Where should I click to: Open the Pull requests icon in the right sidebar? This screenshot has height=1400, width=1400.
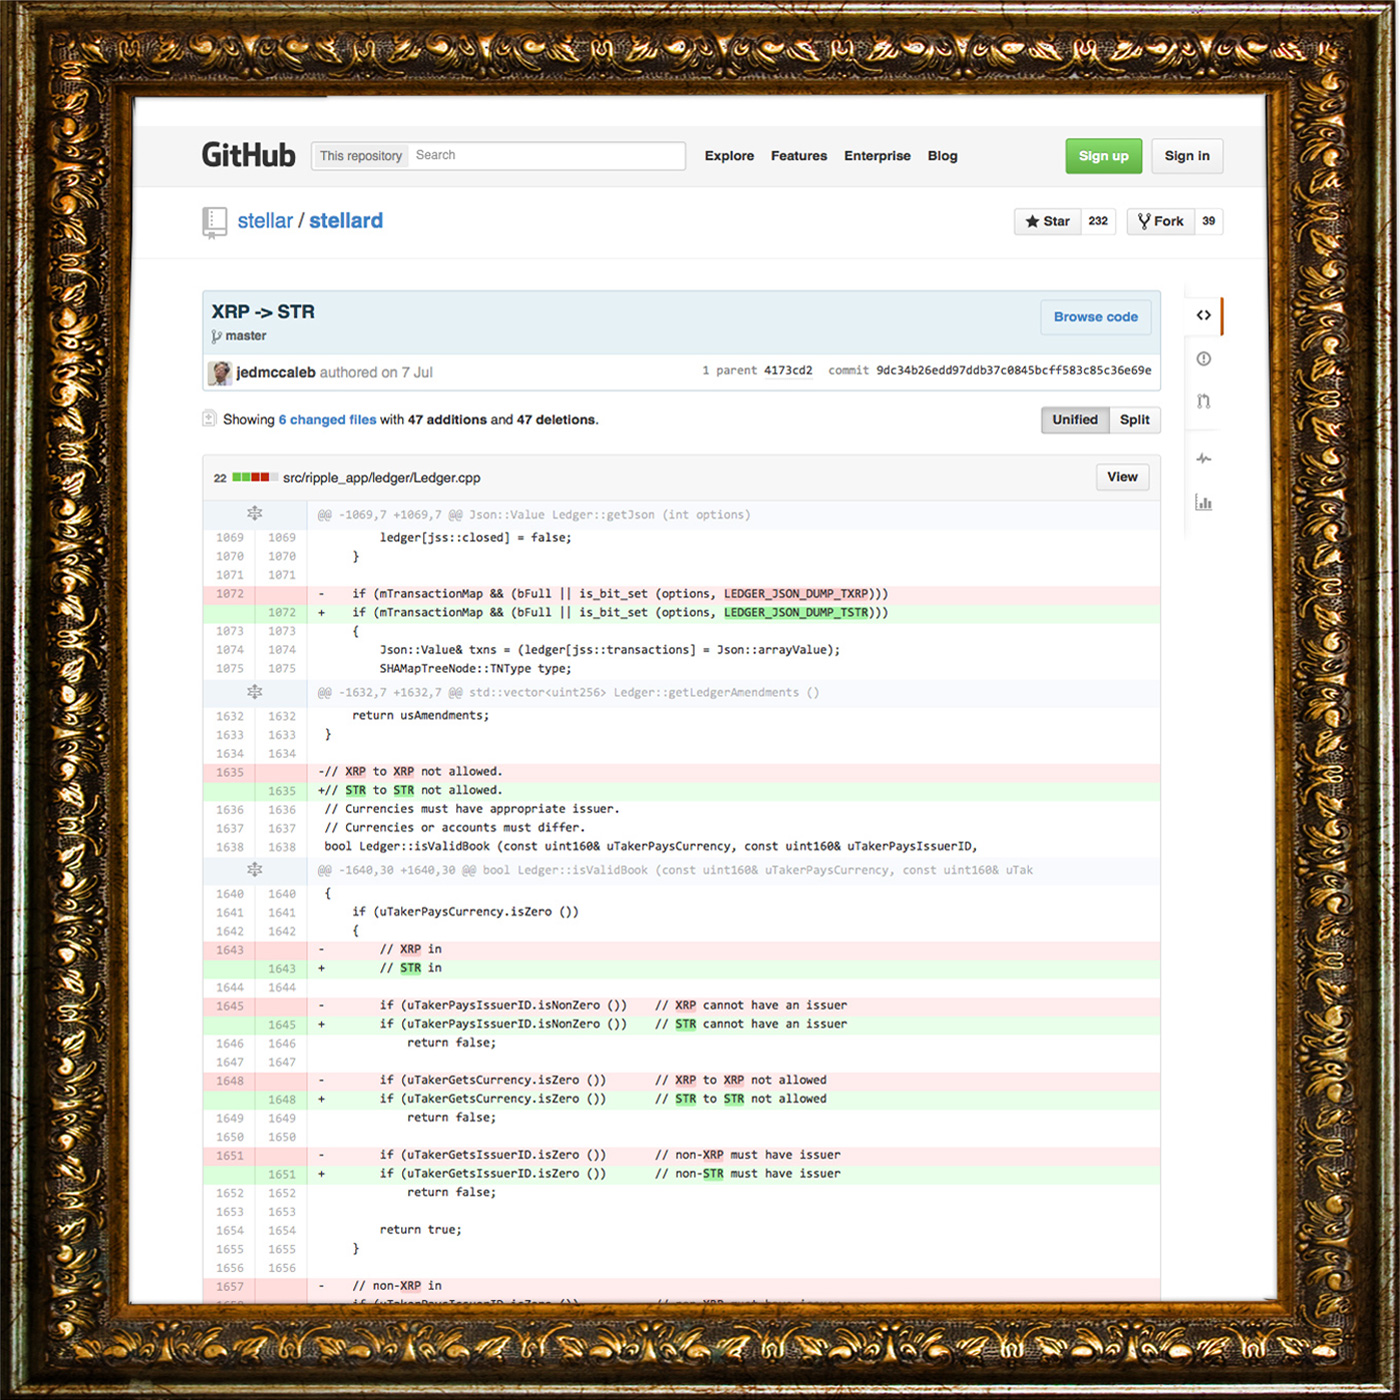[x=1204, y=400]
